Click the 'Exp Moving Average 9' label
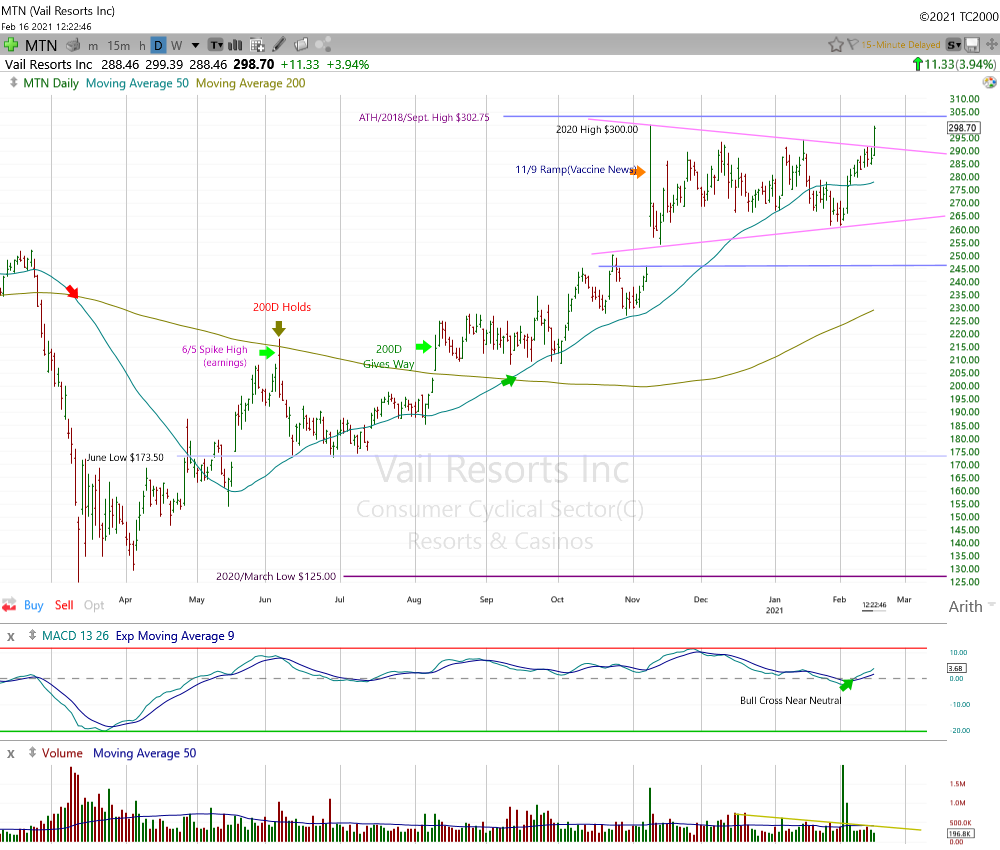1000x850 pixels. coord(175,636)
